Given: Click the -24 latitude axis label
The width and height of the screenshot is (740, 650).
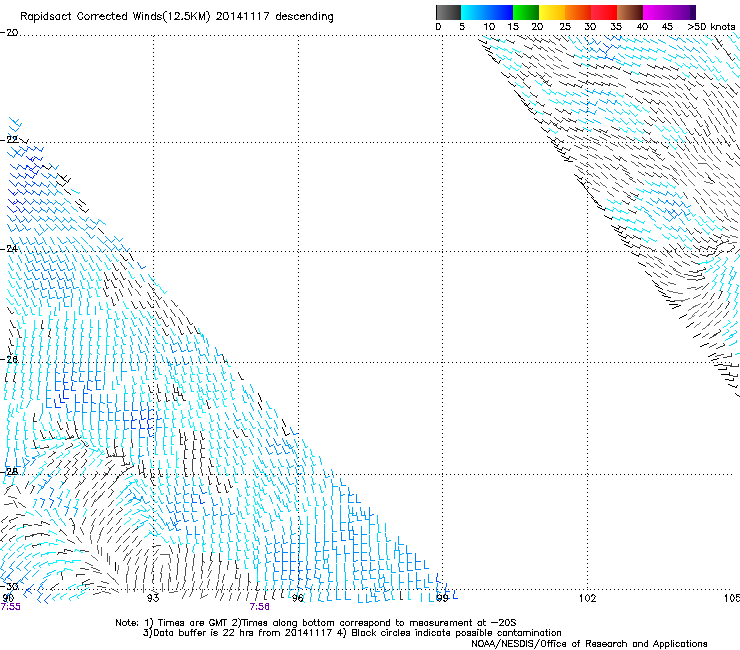Looking at the screenshot, I should point(9,248).
